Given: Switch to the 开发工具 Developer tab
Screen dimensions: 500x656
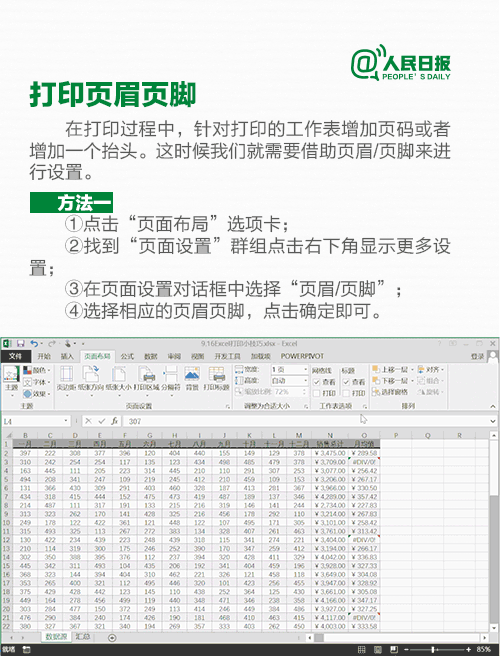Looking at the screenshot, I should [x=227, y=356].
